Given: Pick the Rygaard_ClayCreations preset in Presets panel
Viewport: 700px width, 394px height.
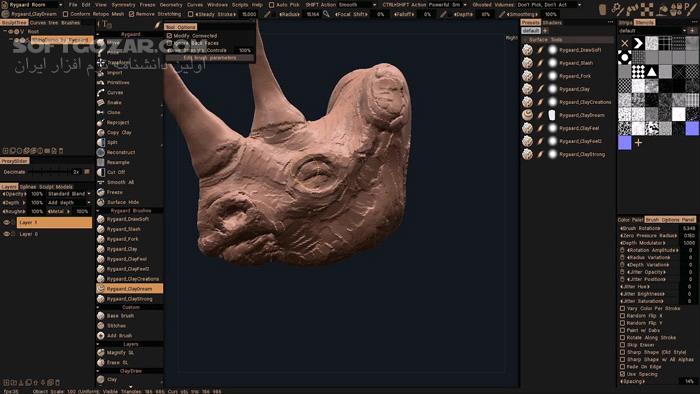Looking at the screenshot, I should tap(585, 102).
